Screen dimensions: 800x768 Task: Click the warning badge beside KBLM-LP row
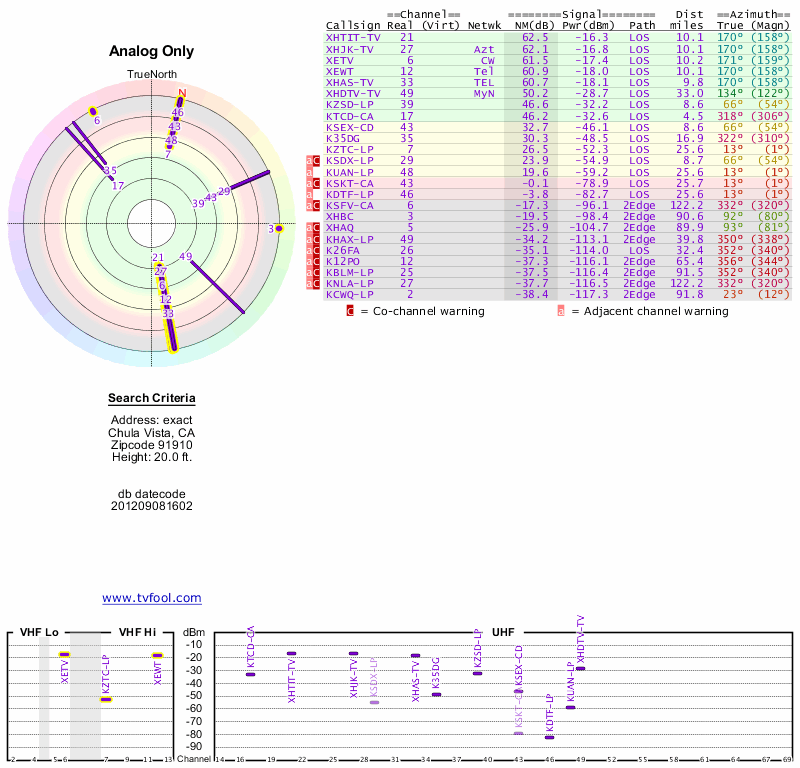(x=313, y=272)
